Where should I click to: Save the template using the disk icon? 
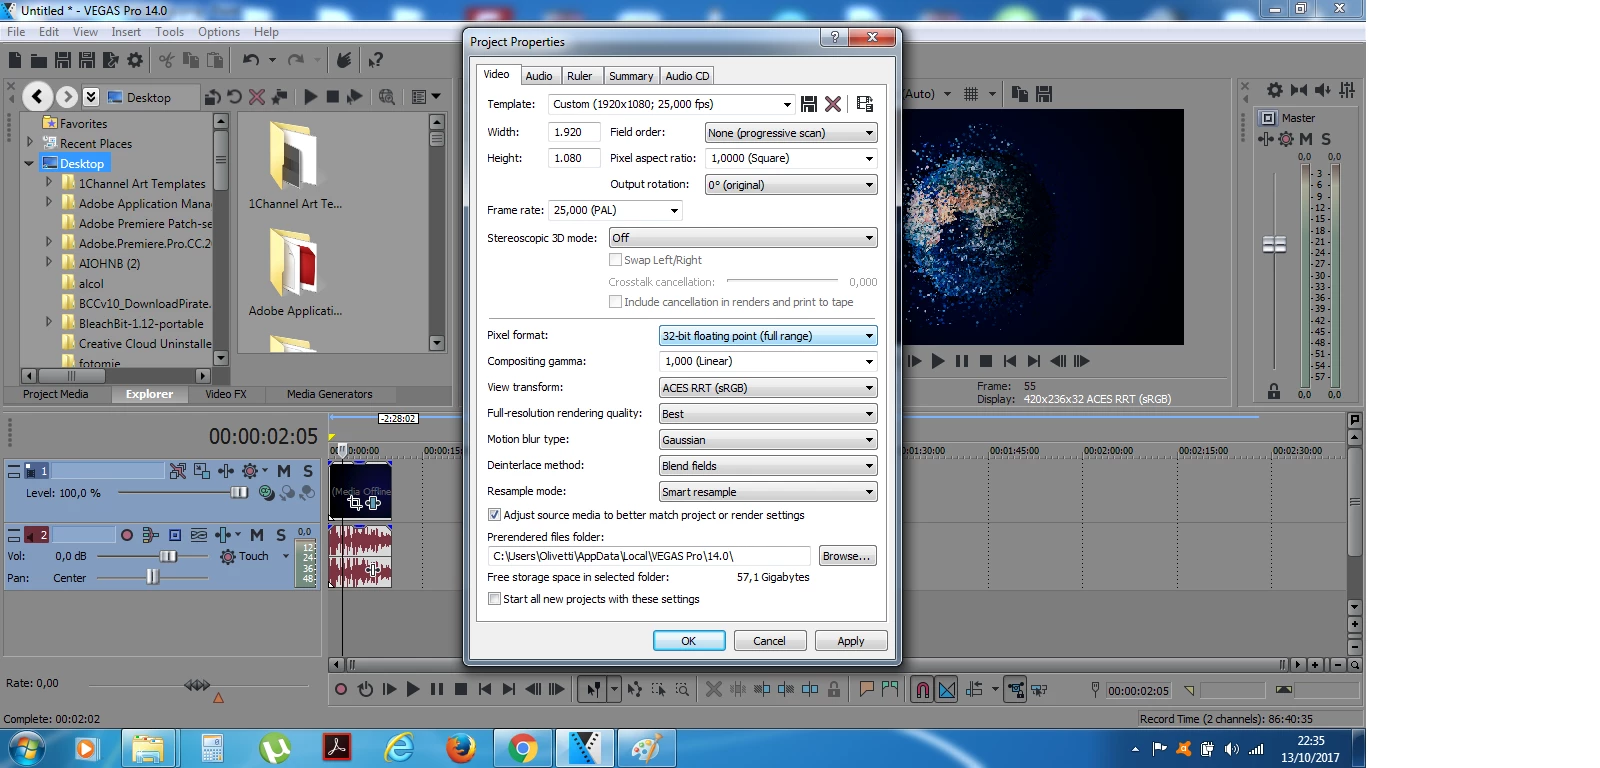809,104
